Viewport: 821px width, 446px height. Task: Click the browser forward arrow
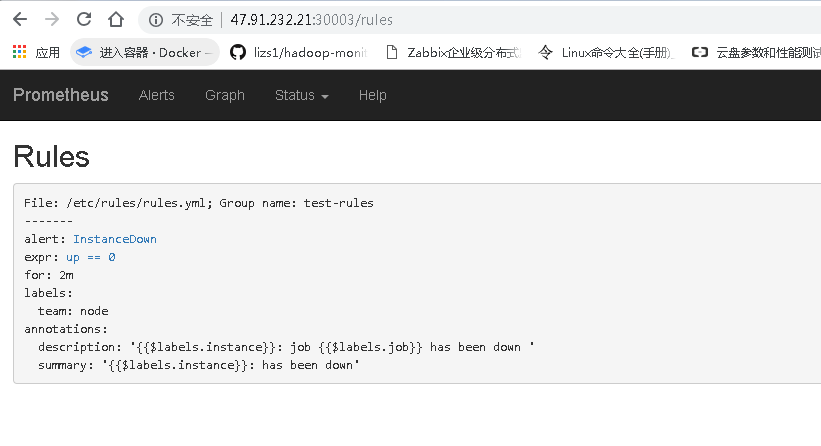pos(52,19)
